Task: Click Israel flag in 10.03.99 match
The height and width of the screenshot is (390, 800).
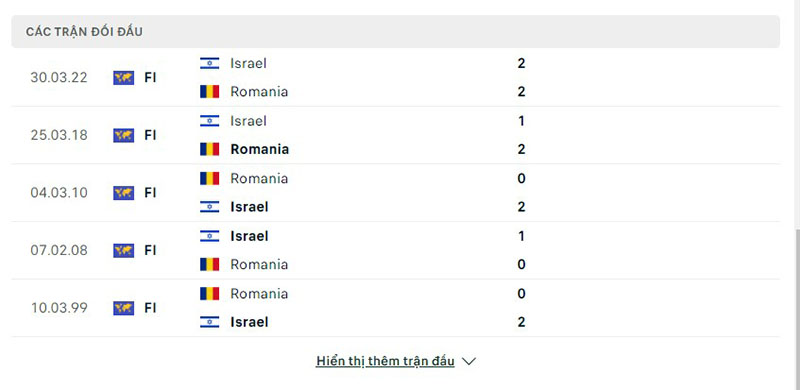Action: [x=210, y=322]
